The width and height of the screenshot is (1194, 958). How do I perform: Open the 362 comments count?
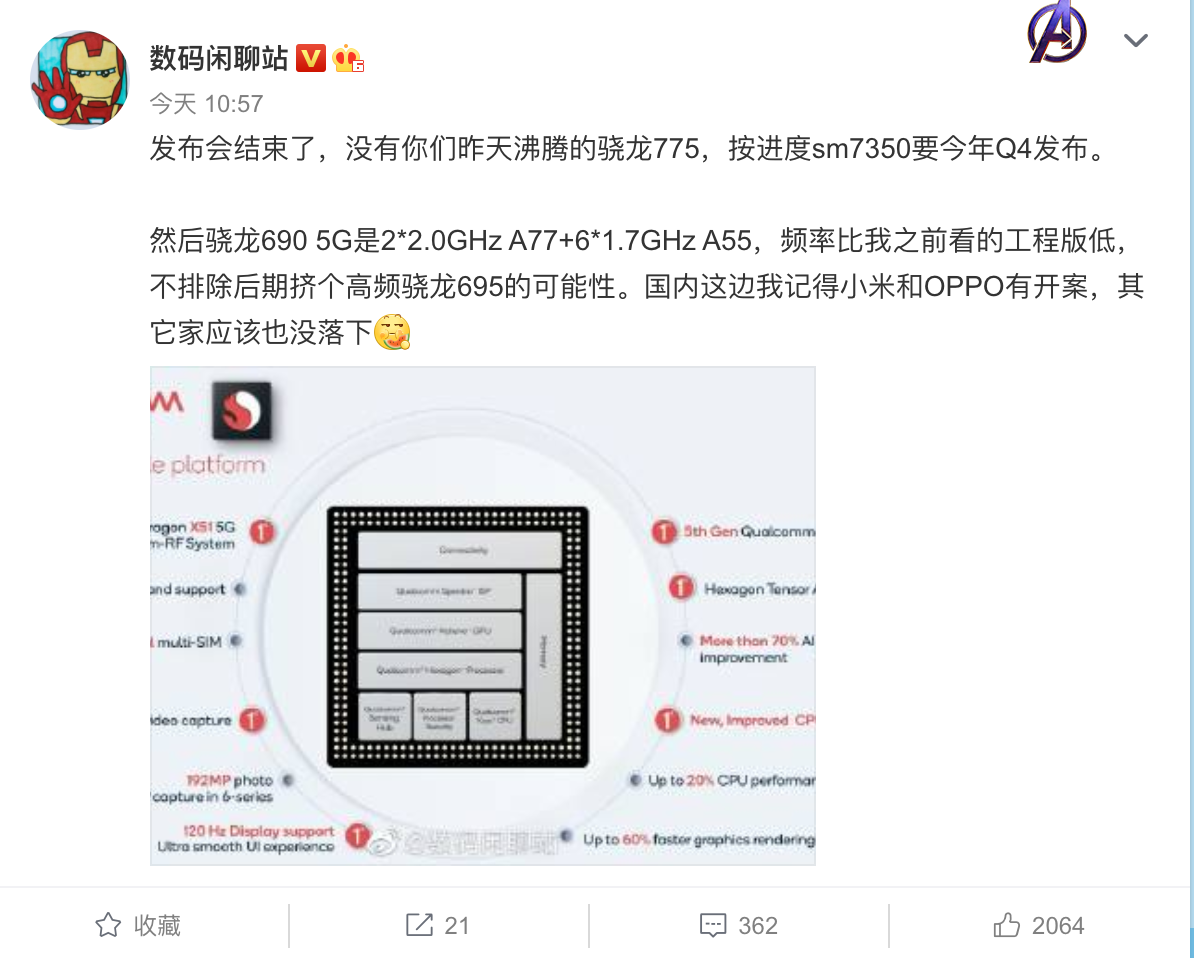tap(758, 925)
